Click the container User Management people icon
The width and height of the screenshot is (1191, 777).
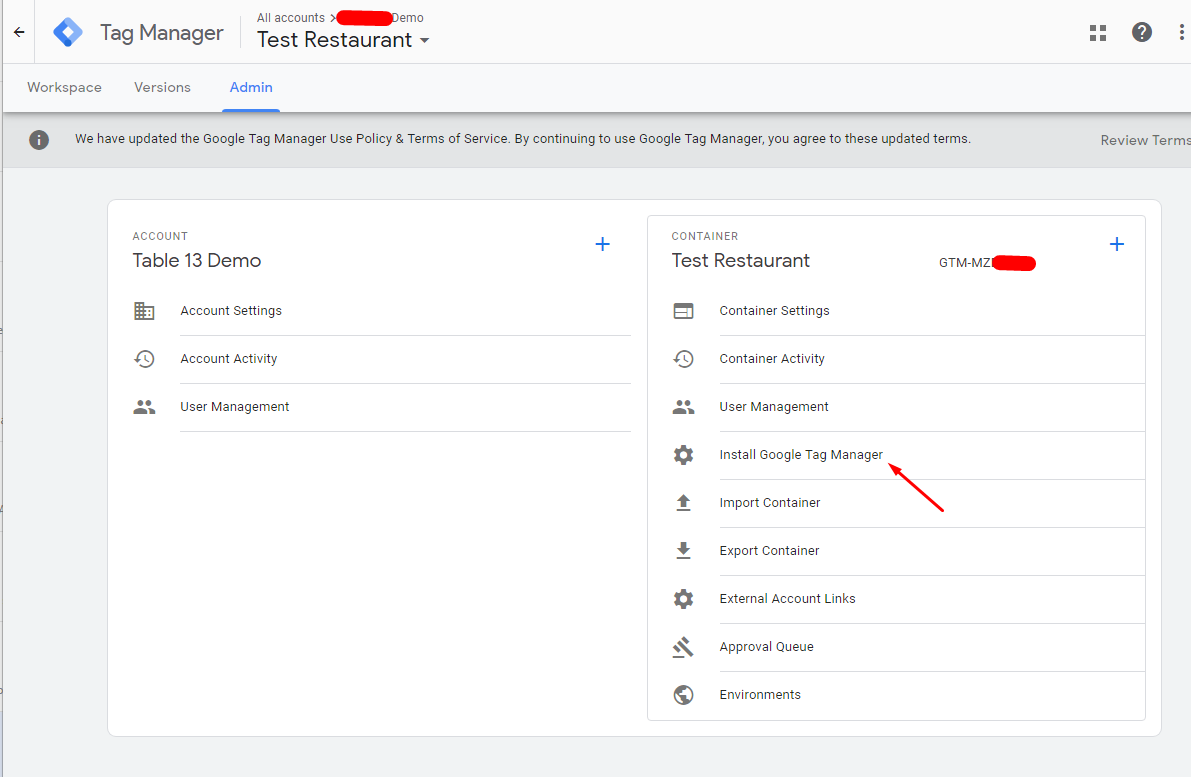coord(684,407)
